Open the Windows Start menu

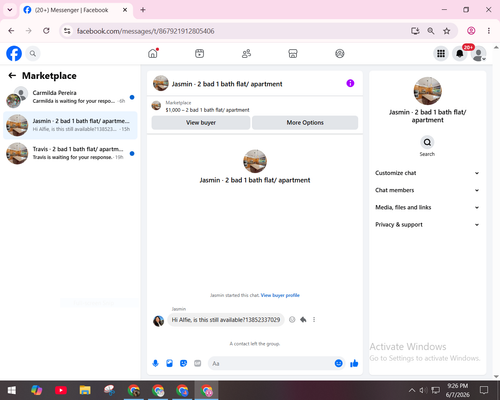tap(12, 390)
